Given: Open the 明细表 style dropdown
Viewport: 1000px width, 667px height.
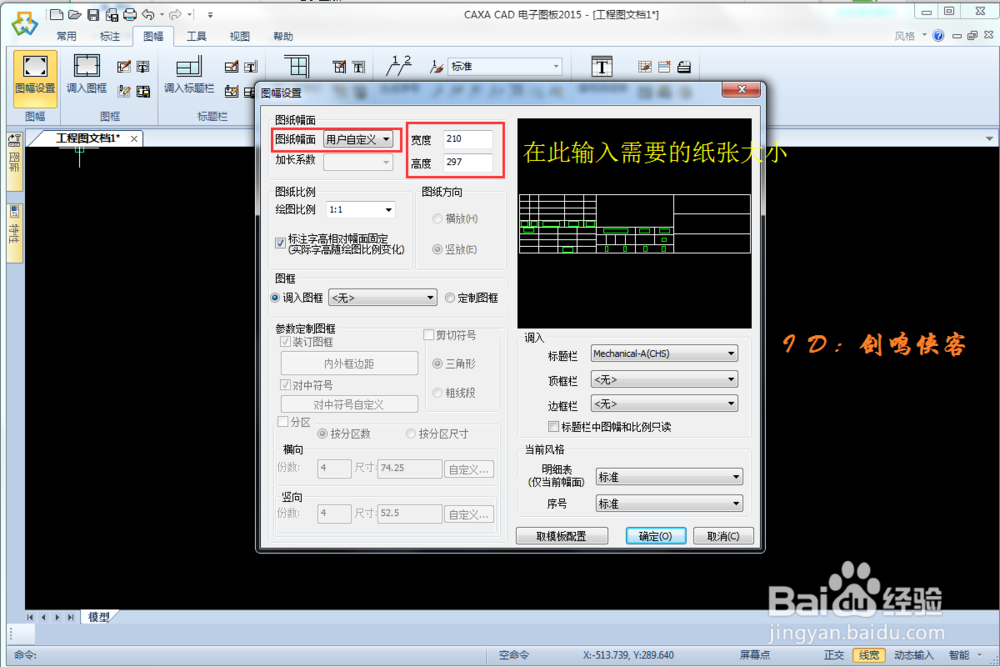Looking at the screenshot, I should click(x=669, y=477).
